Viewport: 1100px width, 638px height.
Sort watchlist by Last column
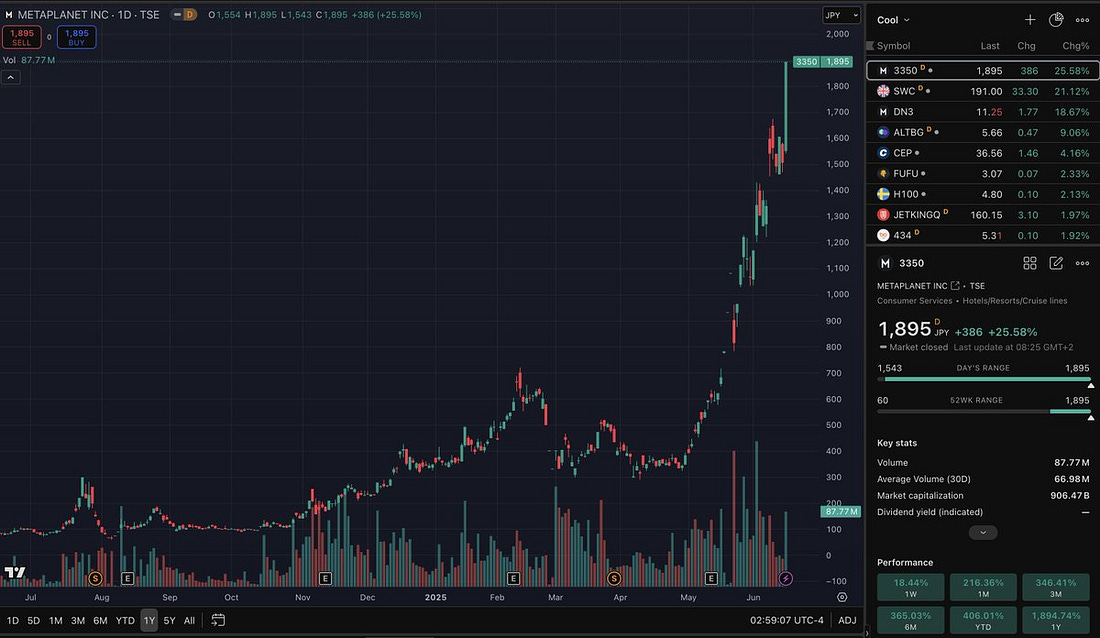tap(990, 46)
